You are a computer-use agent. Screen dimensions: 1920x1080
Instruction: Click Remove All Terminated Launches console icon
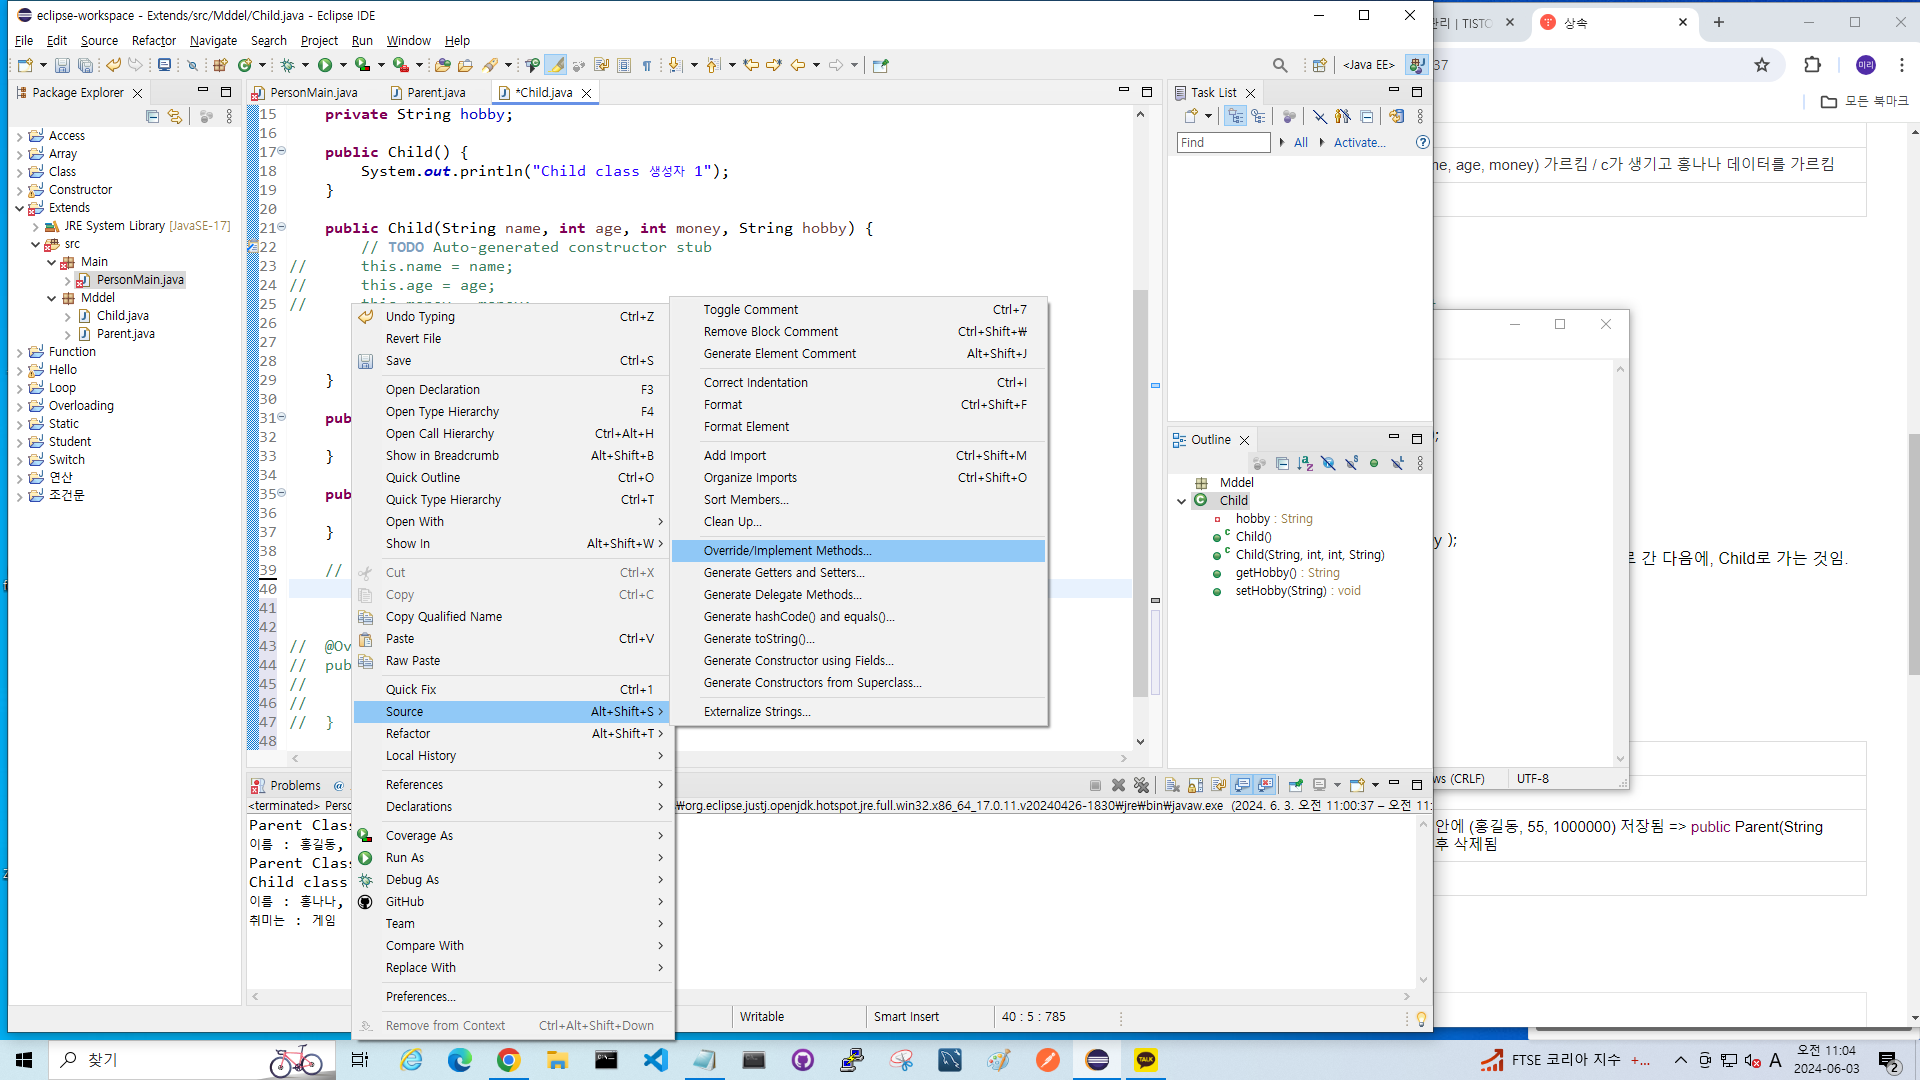coord(1141,785)
